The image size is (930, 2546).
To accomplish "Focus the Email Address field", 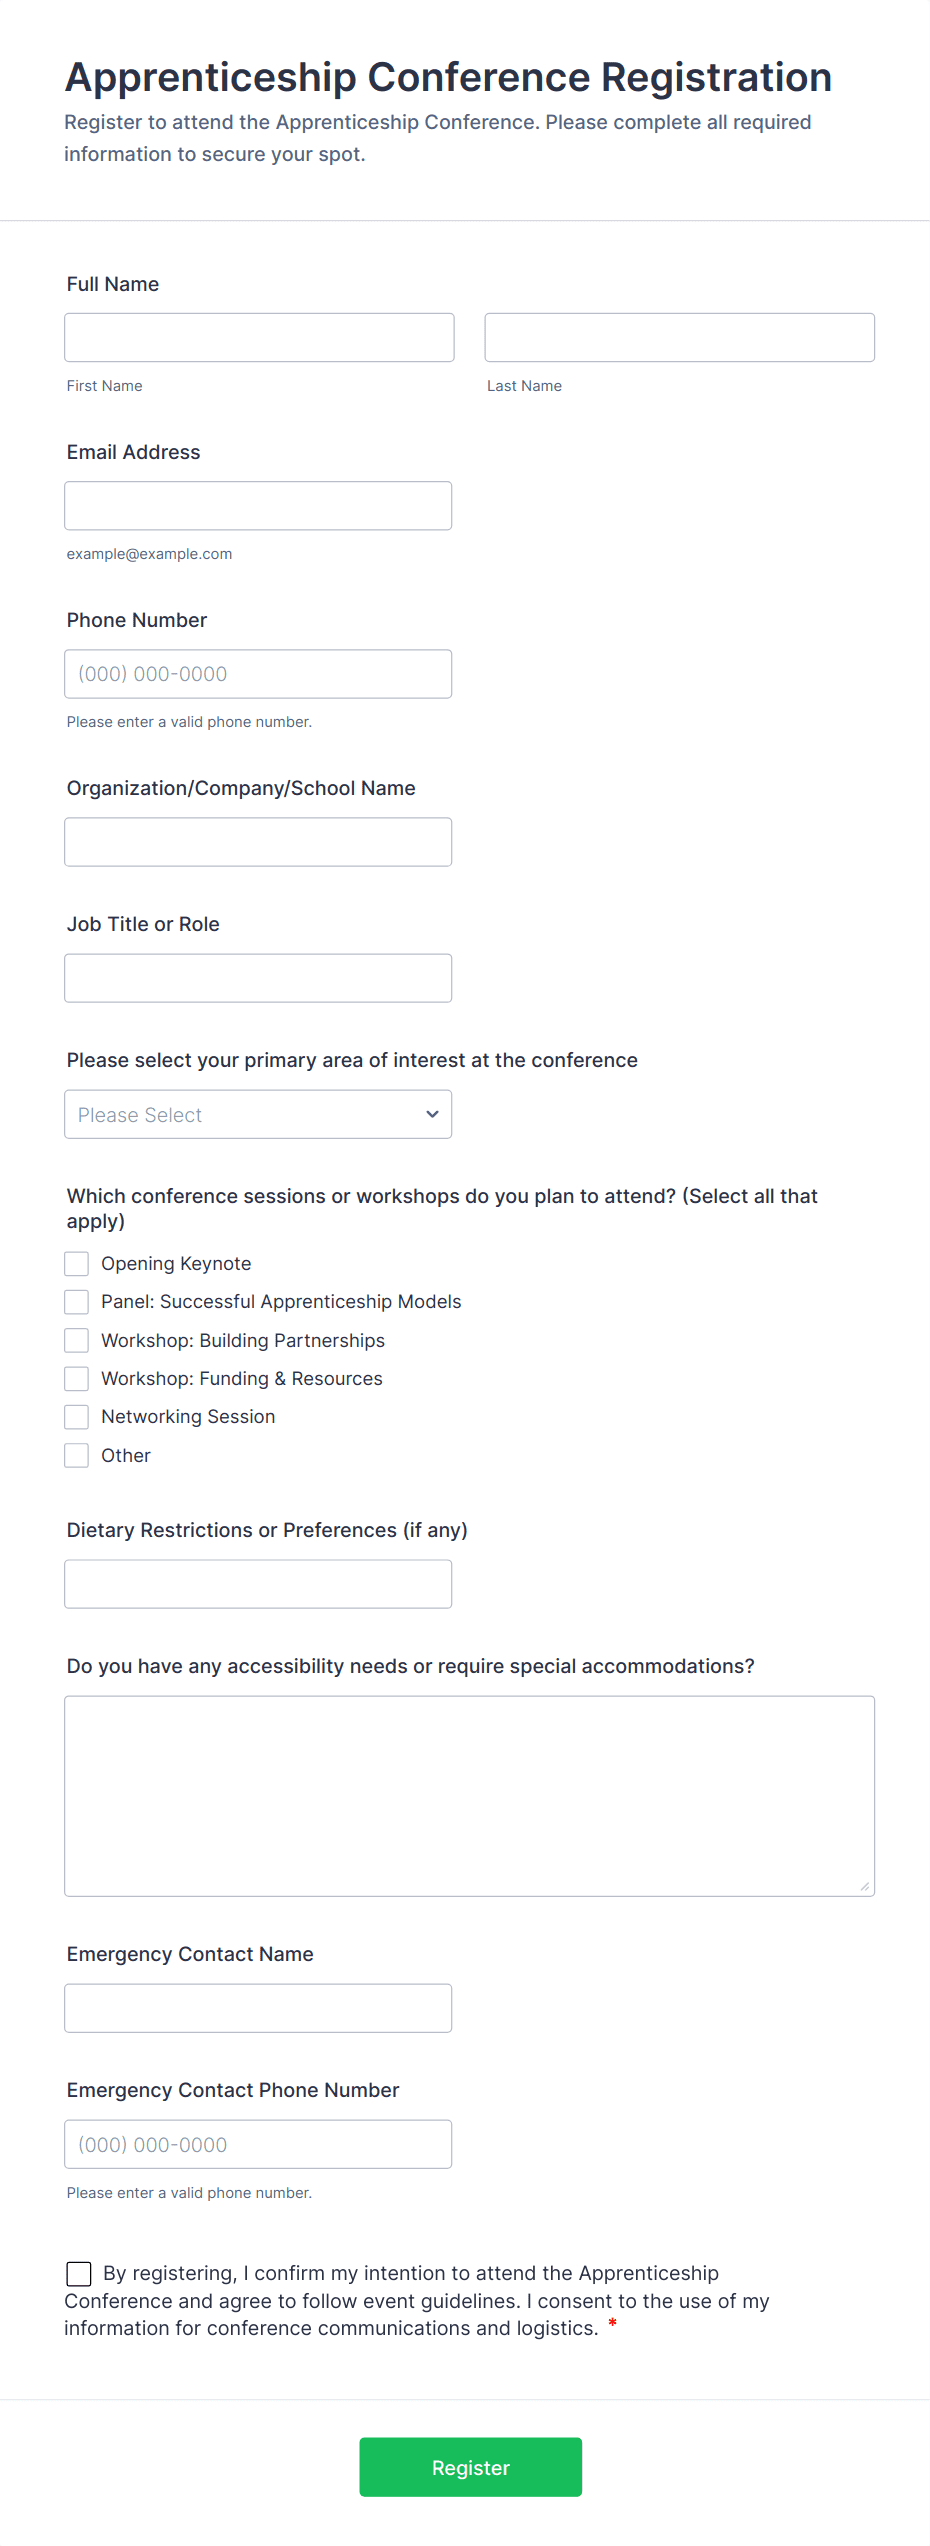I will click(x=258, y=506).
